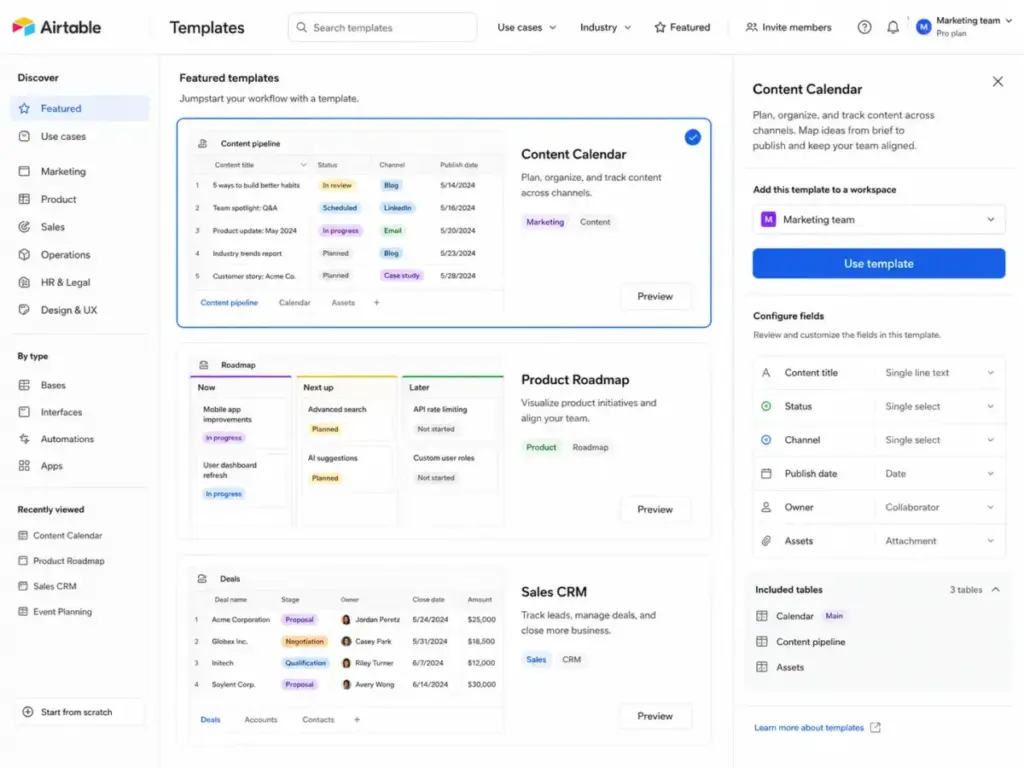
Task: Change Content title field type dropdown
Action: point(939,373)
